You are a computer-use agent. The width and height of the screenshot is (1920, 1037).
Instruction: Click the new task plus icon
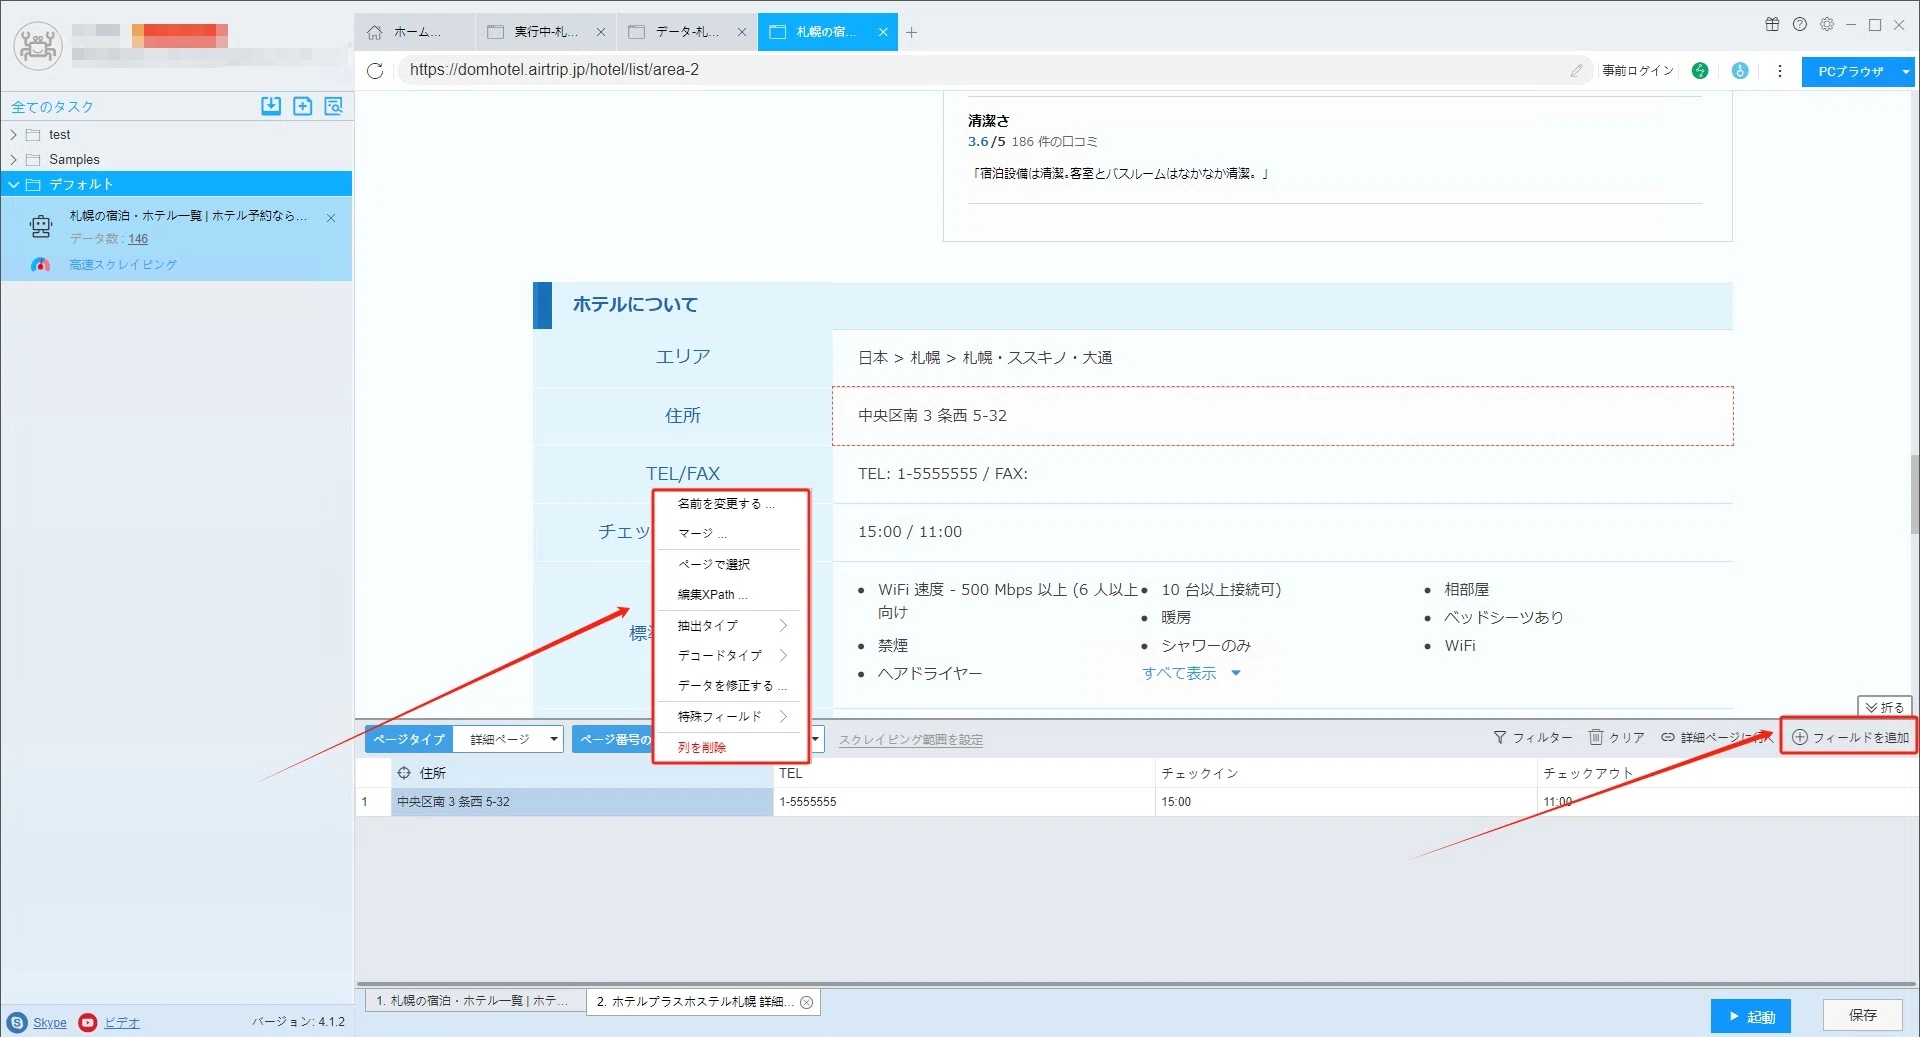[x=303, y=106]
